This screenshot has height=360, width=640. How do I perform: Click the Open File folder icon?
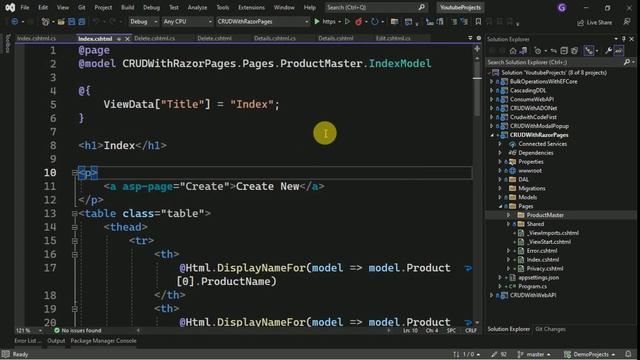(x=61, y=22)
